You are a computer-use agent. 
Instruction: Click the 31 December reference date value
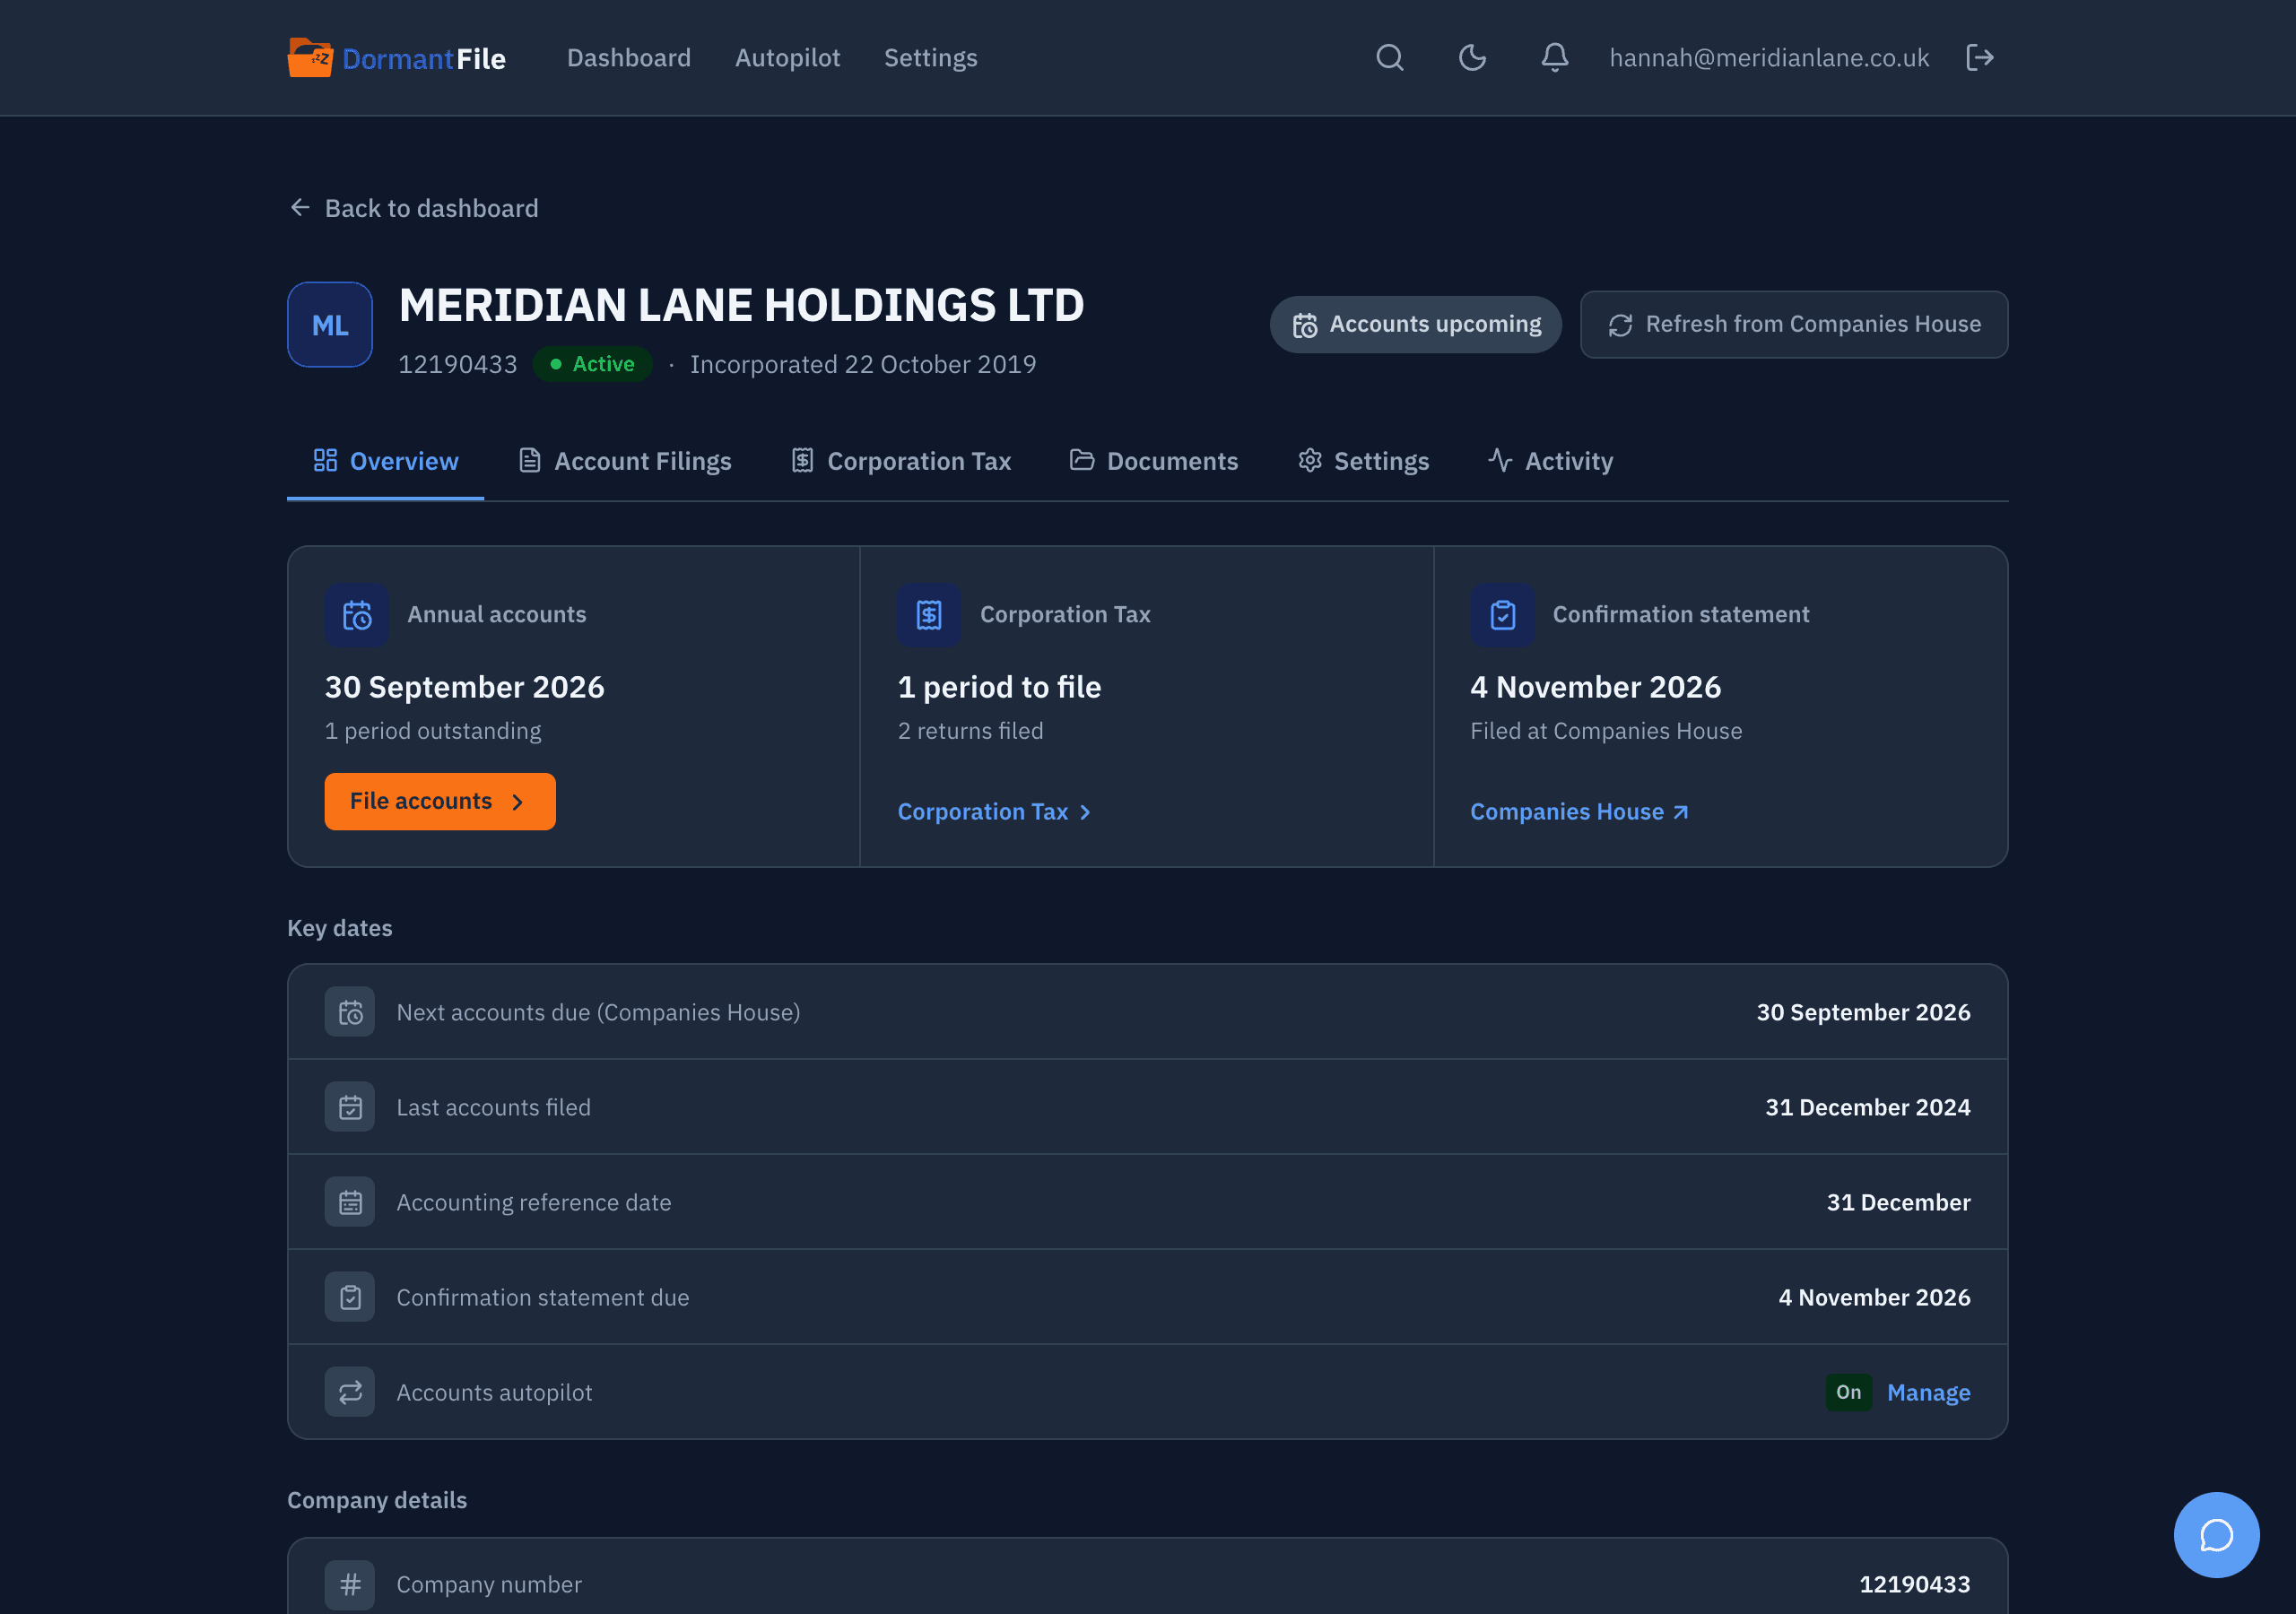tap(1898, 1202)
